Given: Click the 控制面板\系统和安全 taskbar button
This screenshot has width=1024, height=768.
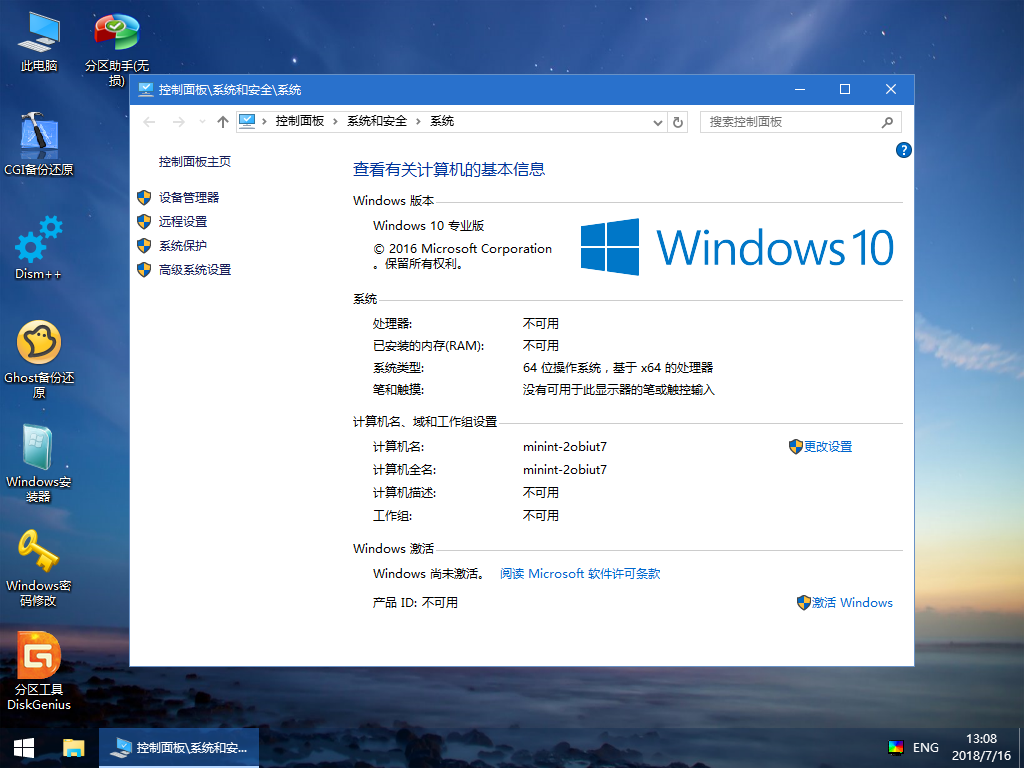Looking at the screenshot, I should pos(179,748).
